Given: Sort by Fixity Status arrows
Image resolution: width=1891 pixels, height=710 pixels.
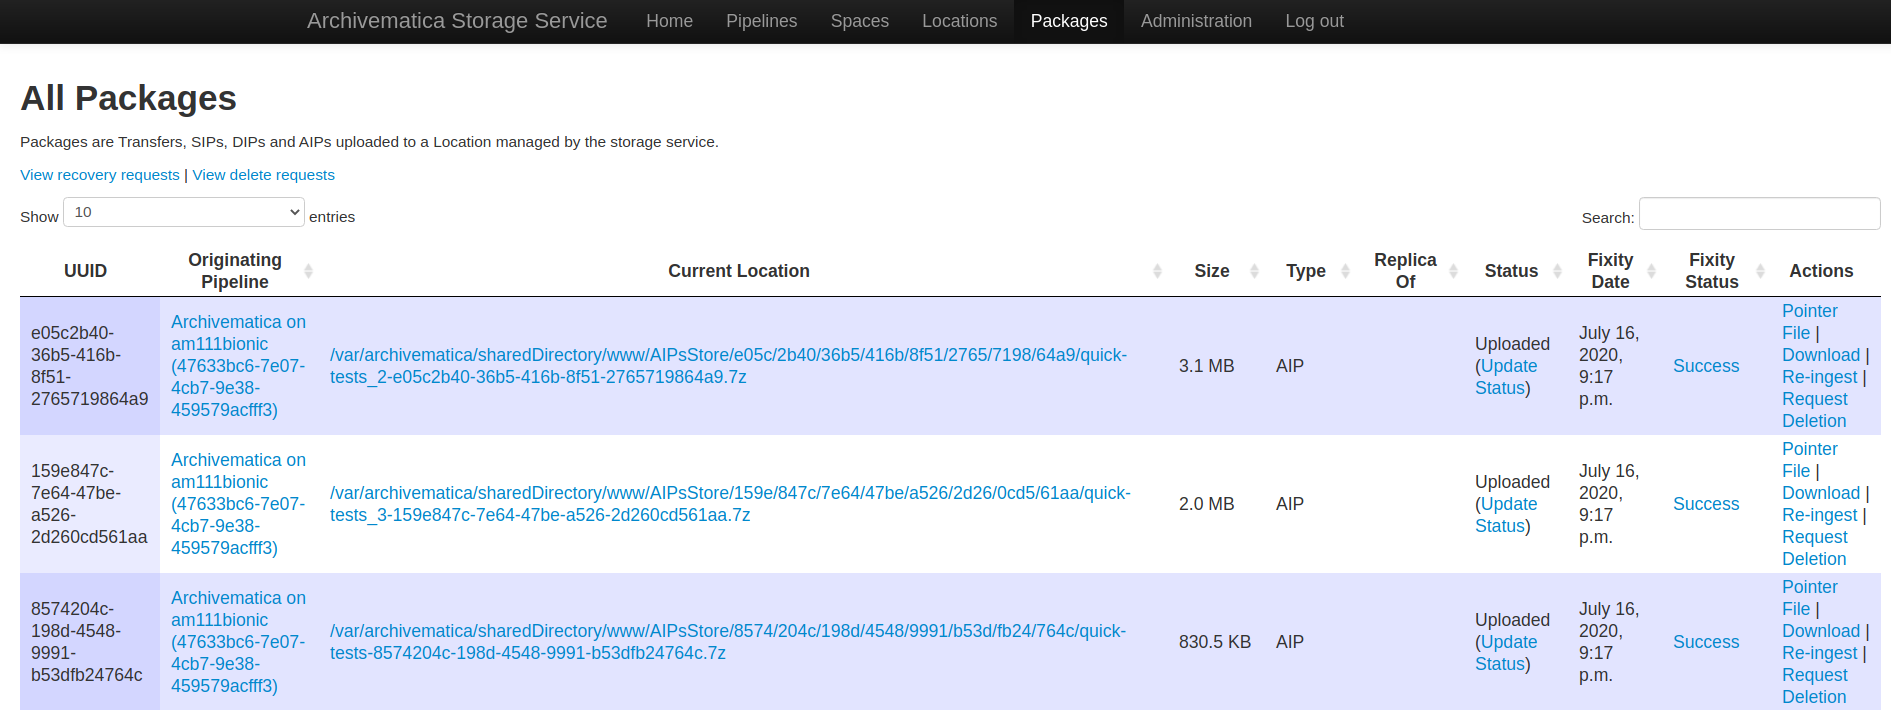Looking at the screenshot, I should tap(1760, 271).
